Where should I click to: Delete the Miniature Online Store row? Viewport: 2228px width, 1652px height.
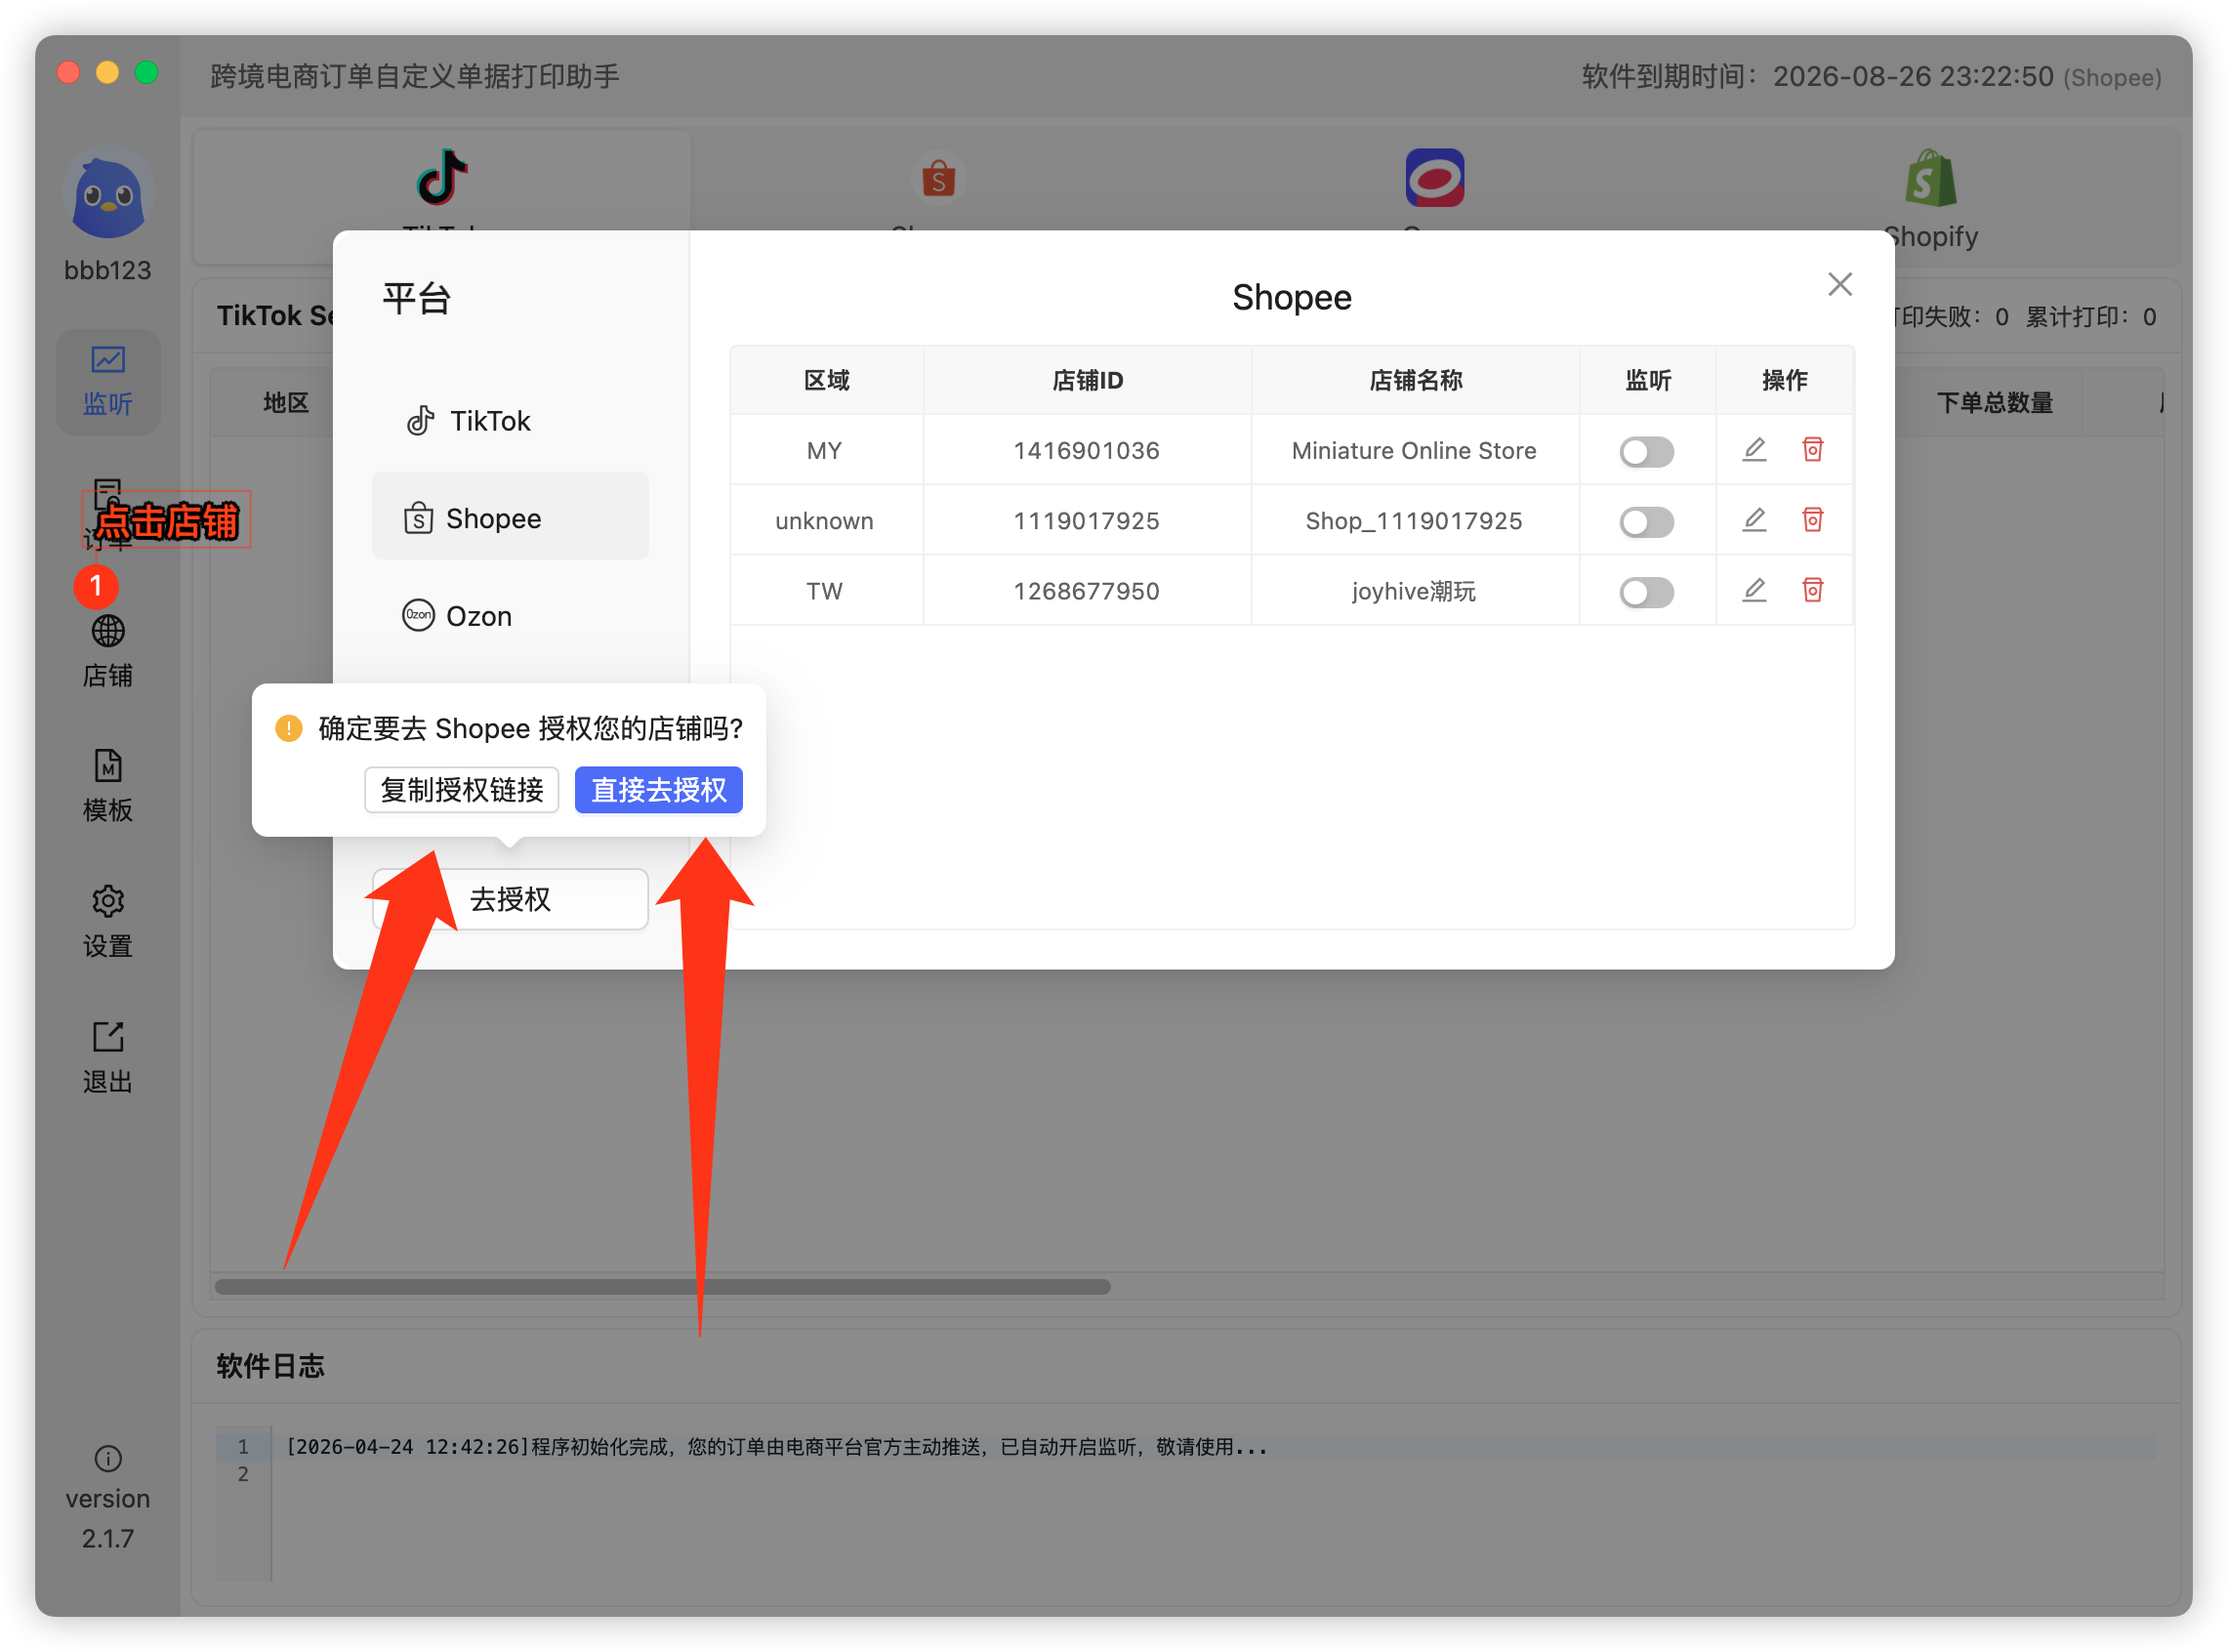click(1812, 450)
